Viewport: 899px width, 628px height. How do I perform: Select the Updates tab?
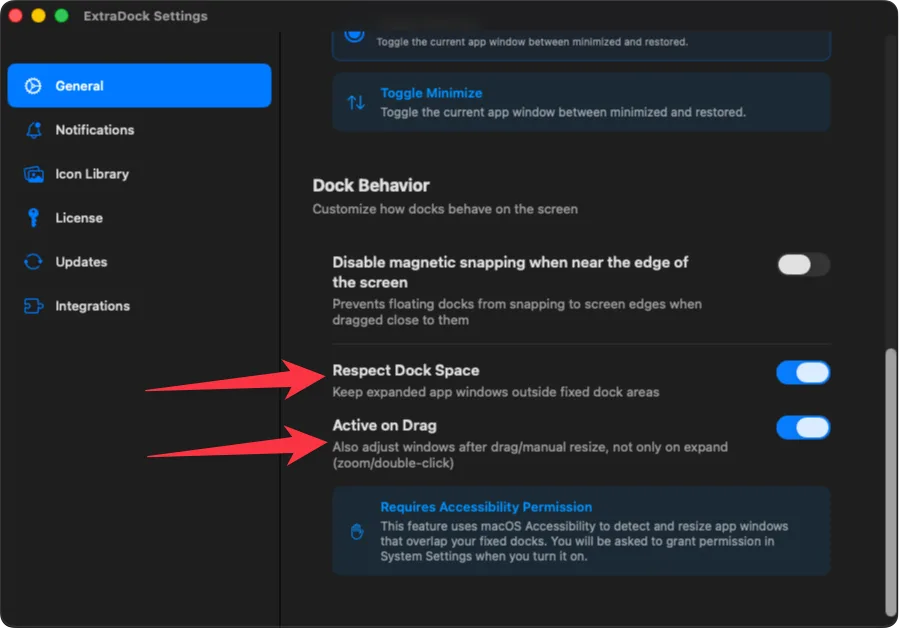(x=139, y=262)
